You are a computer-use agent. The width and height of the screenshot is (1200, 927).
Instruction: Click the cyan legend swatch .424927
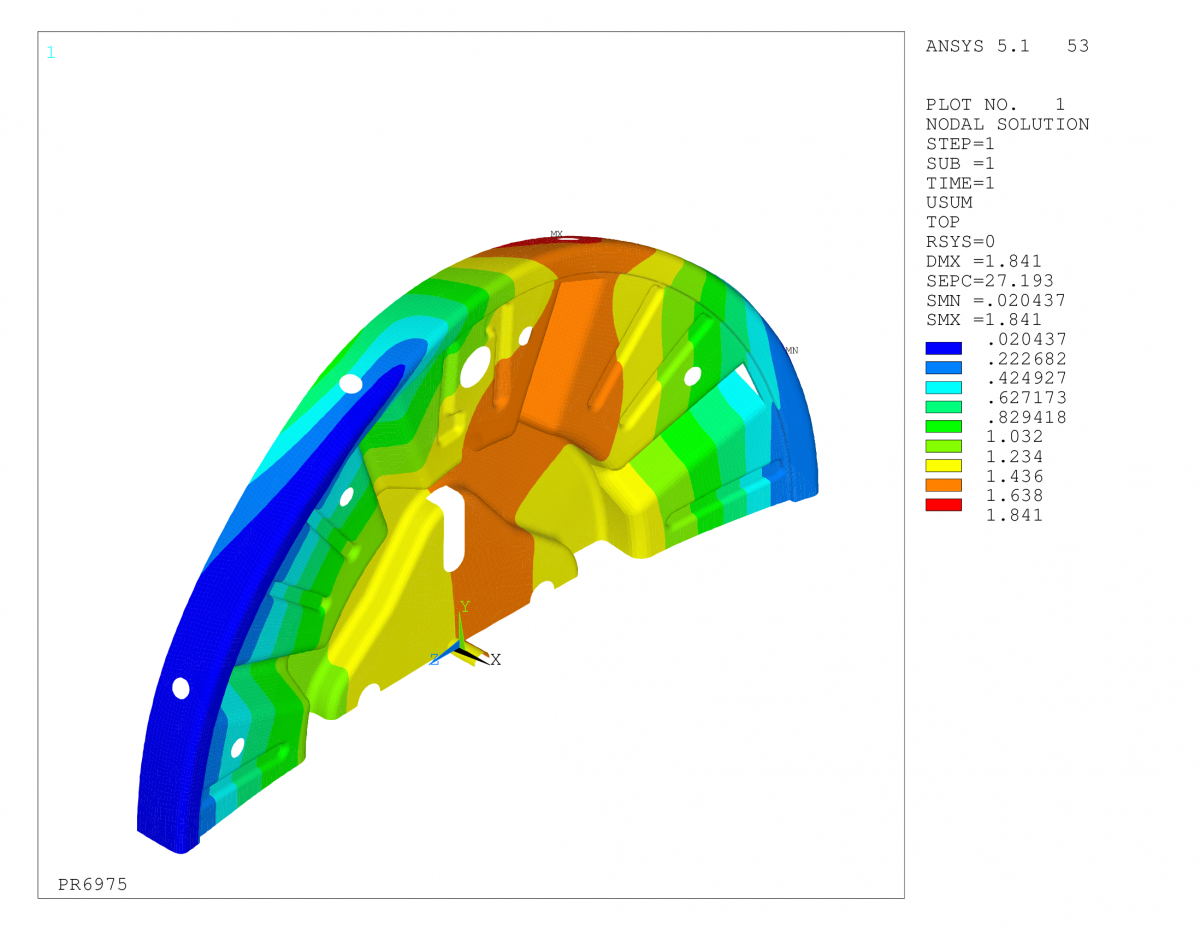[x=943, y=387]
